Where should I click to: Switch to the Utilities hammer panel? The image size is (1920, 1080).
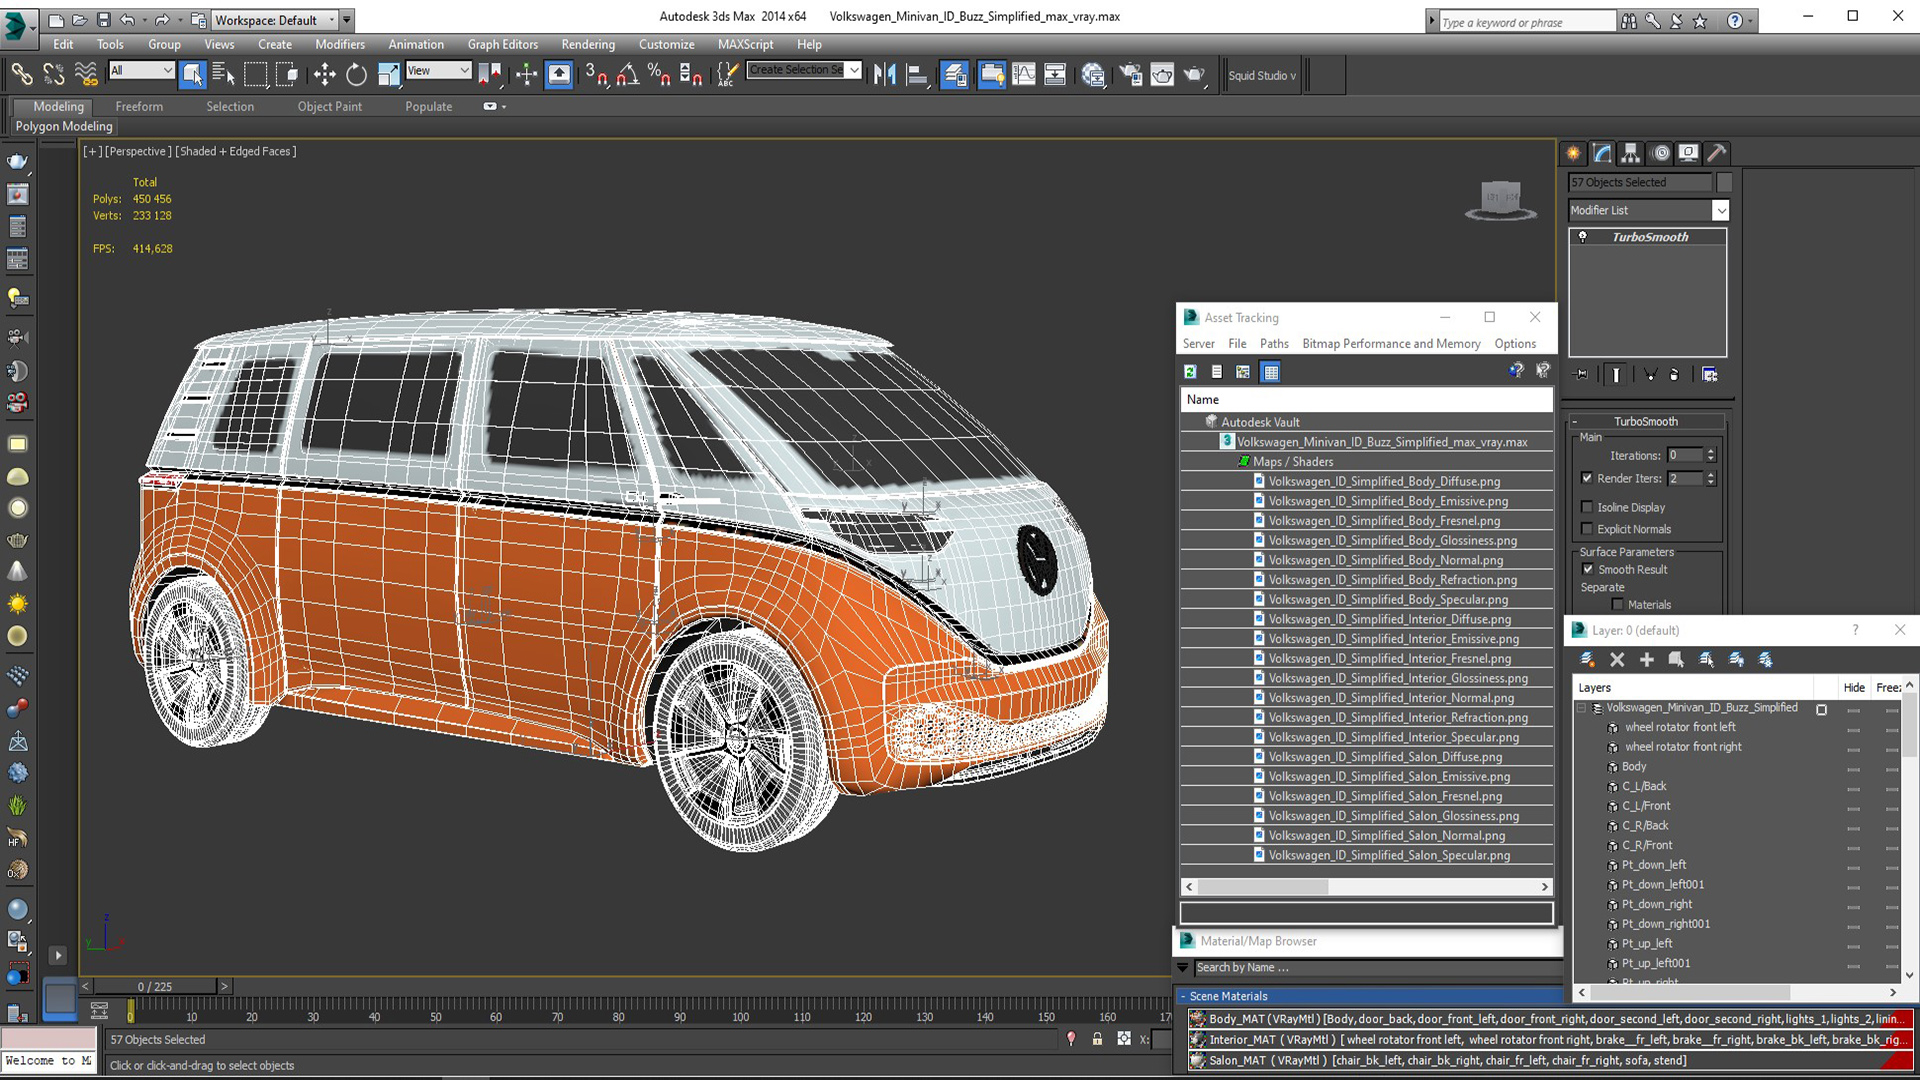point(1717,153)
